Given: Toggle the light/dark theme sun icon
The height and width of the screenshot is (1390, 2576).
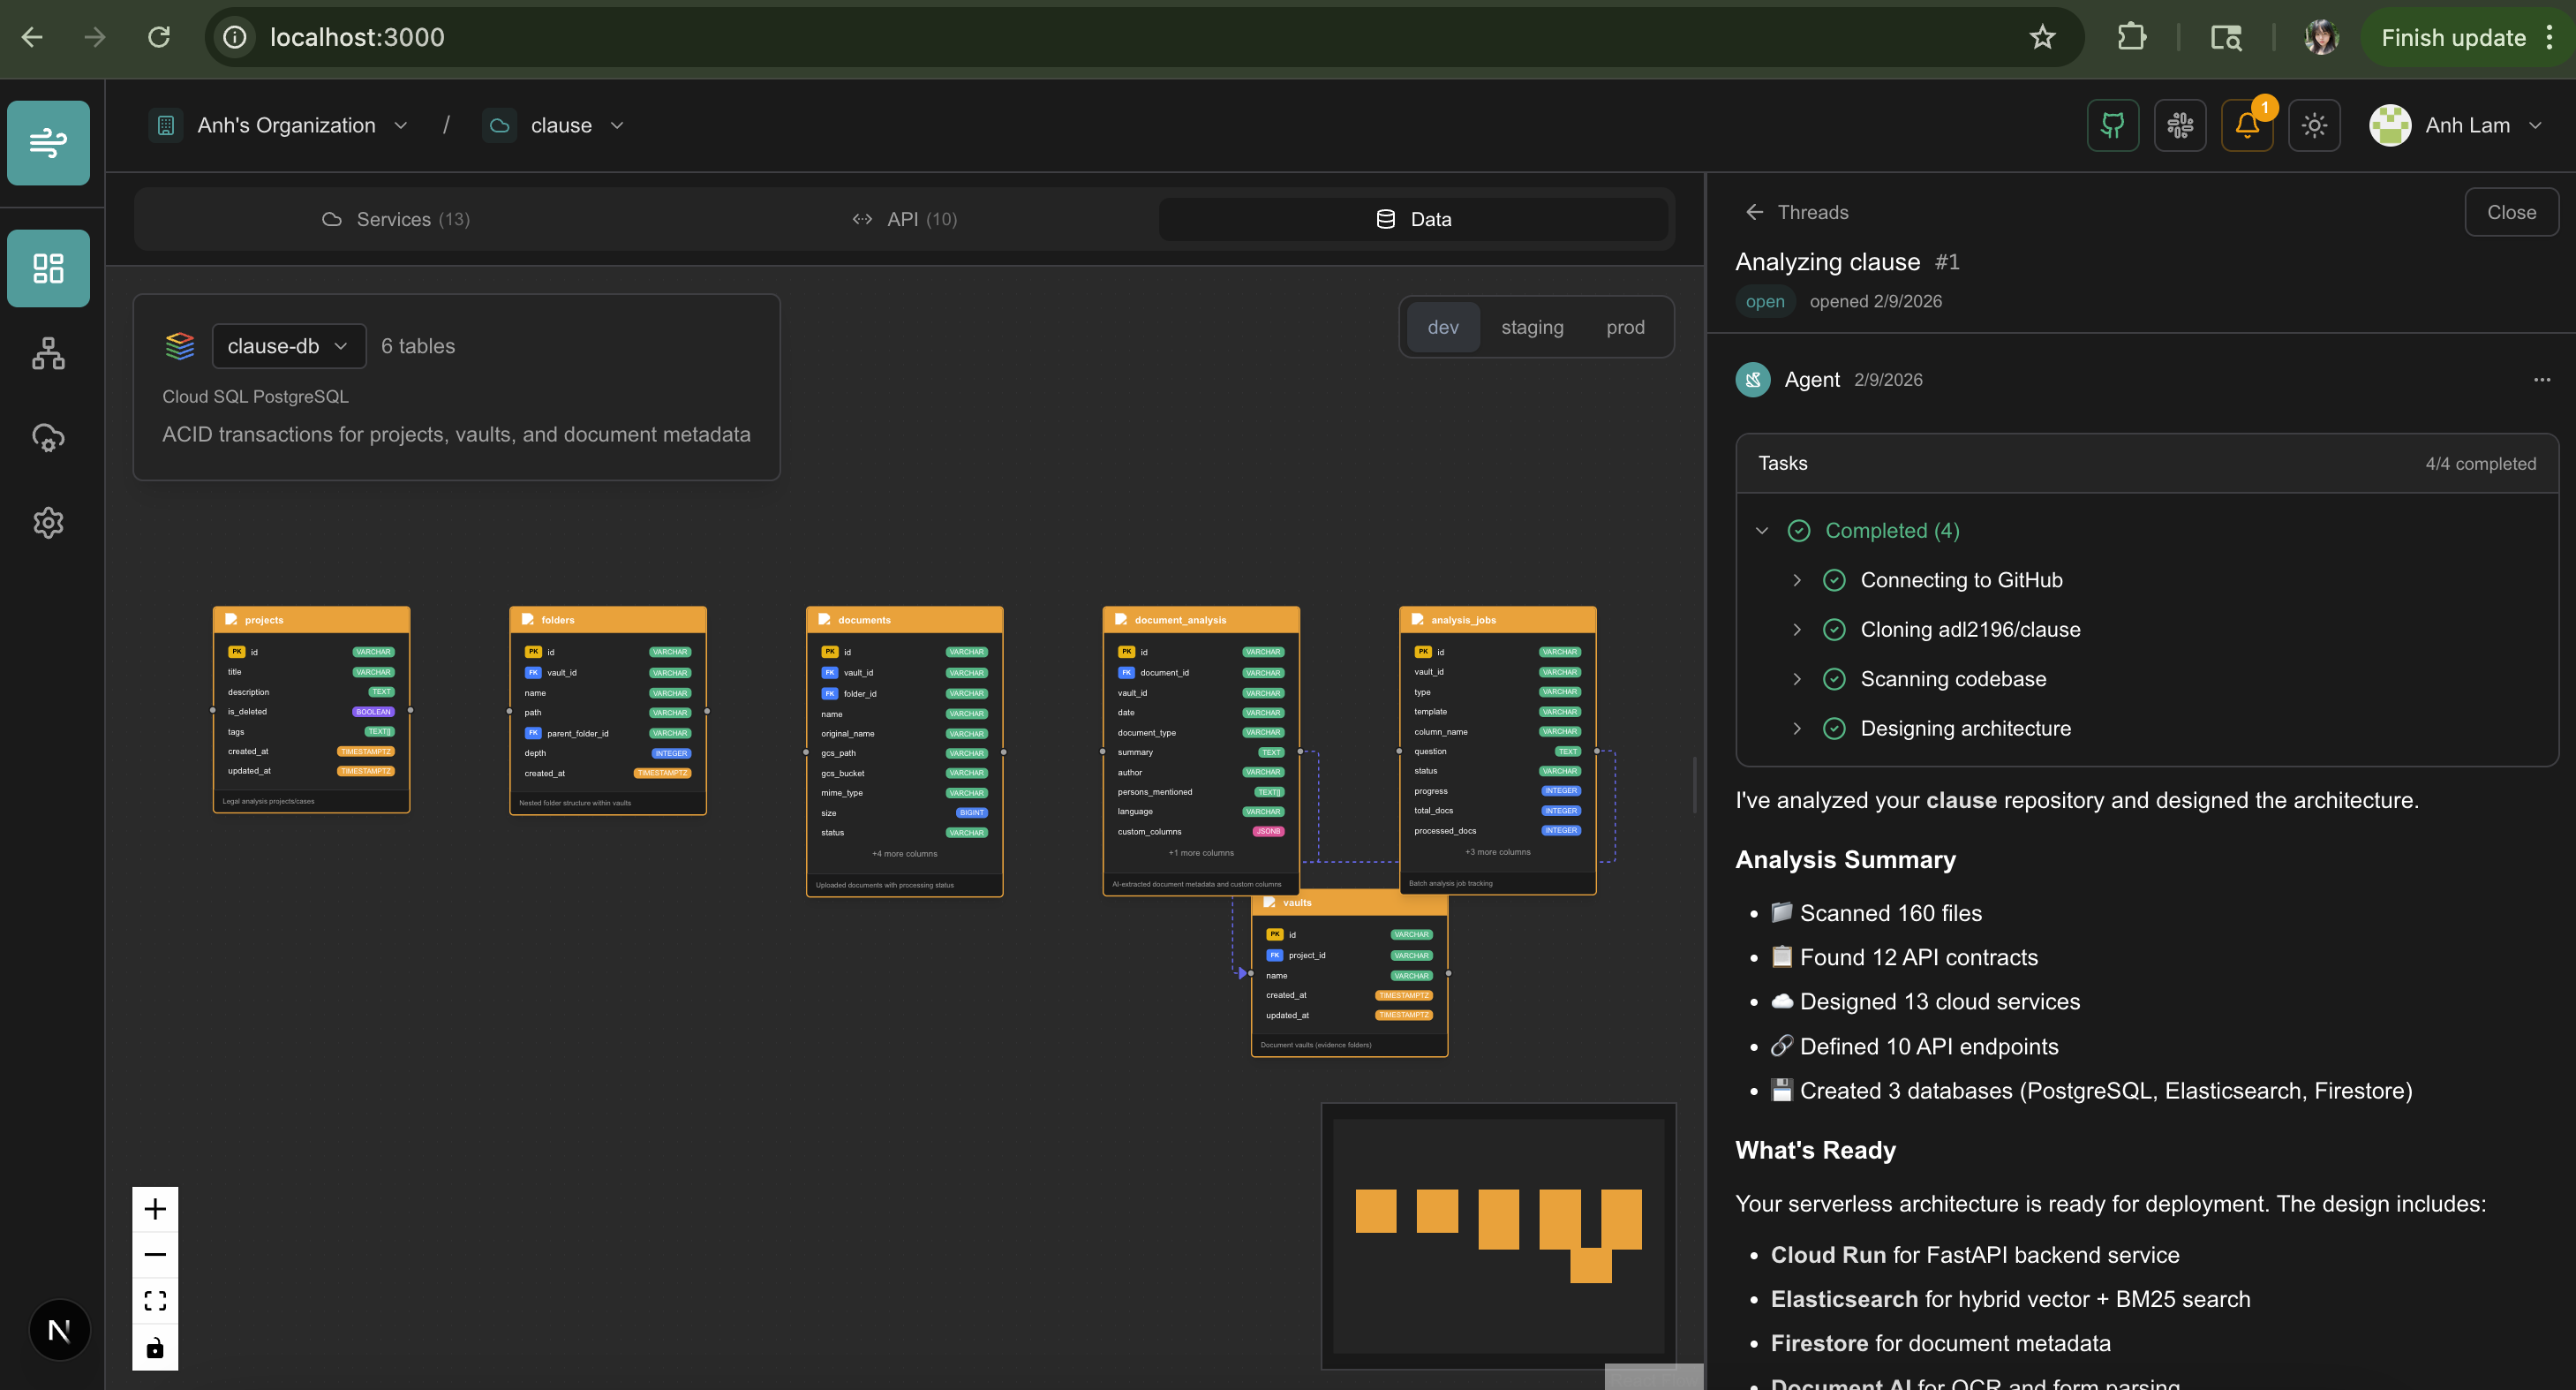Looking at the screenshot, I should [2313, 125].
